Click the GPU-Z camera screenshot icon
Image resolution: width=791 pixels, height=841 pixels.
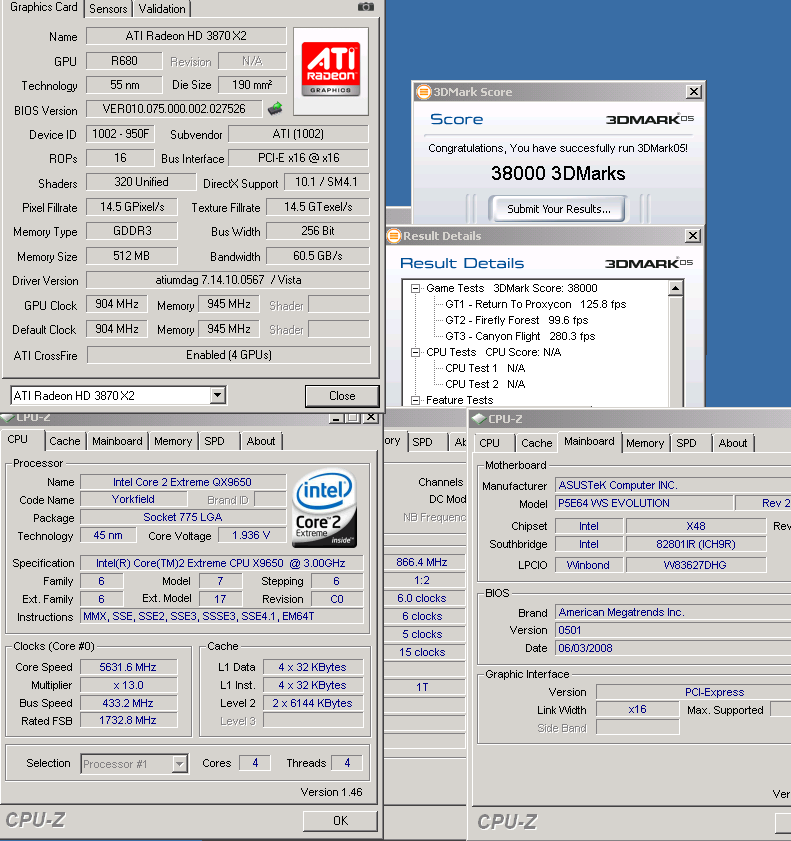366,6
